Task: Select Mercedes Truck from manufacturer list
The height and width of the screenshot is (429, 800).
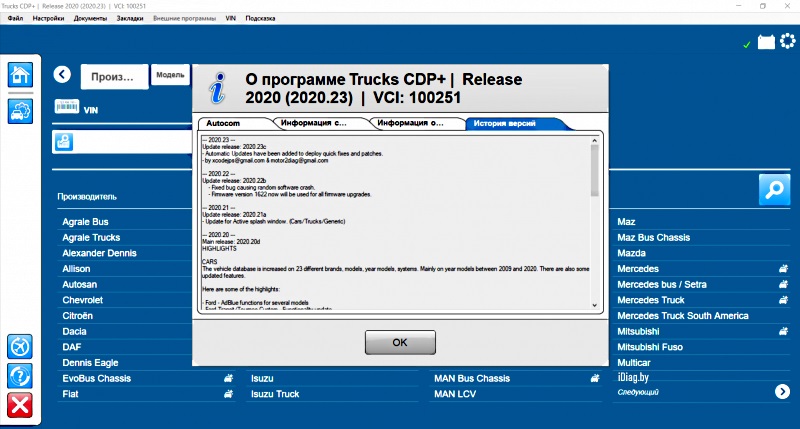Action: [x=651, y=300]
